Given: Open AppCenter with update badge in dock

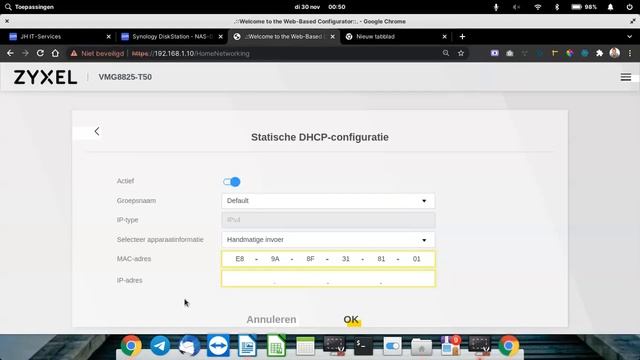Looking at the screenshot, I should [451, 346].
